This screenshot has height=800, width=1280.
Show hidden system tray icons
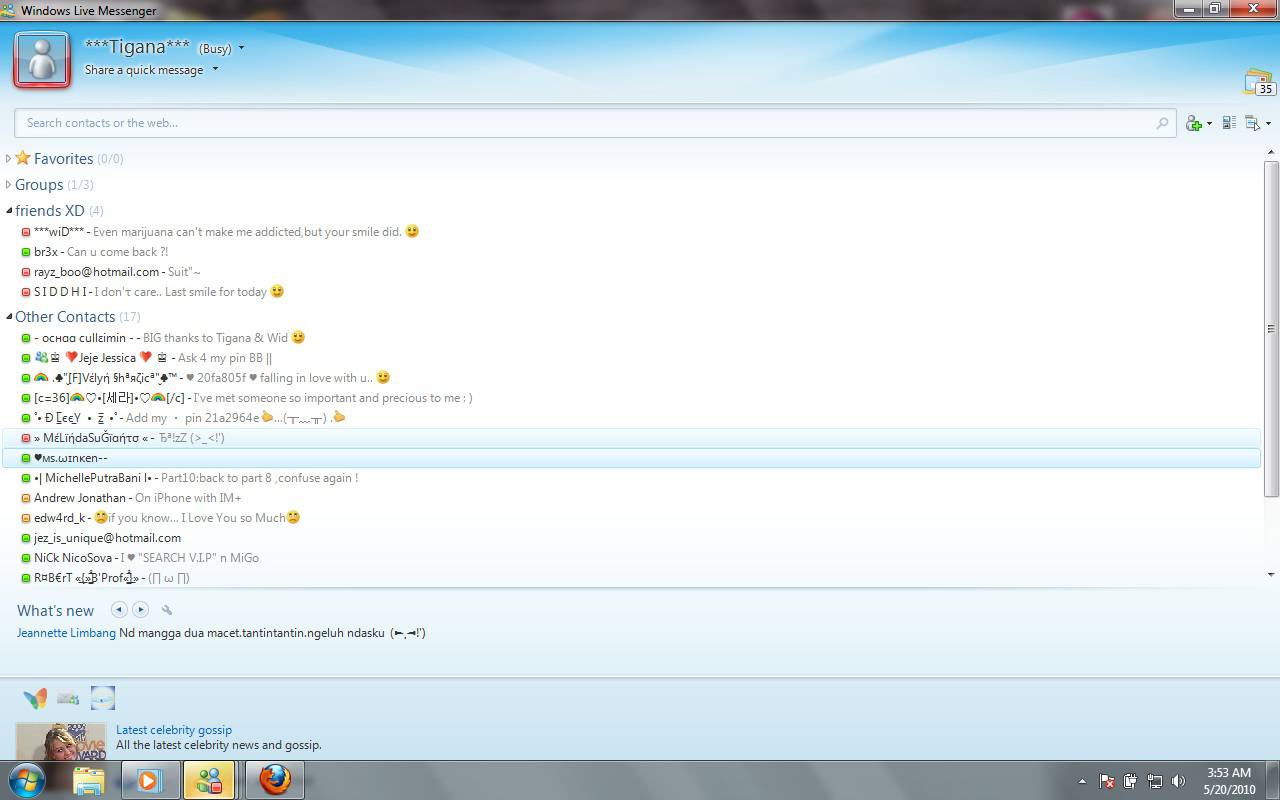[1082, 781]
